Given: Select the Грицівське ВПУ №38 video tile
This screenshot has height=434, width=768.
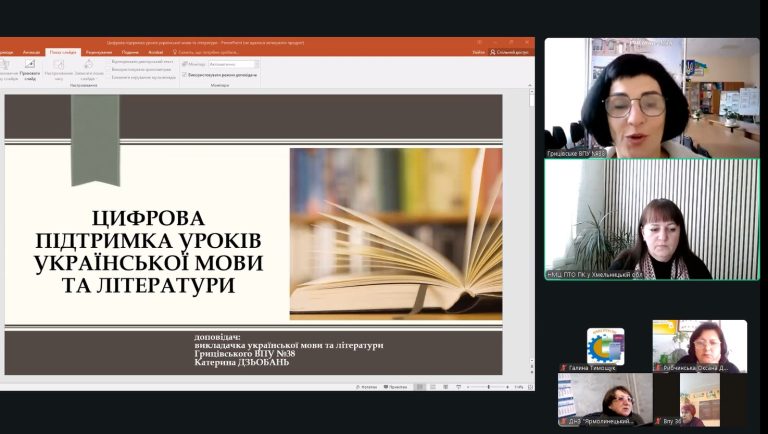Looking at the screenshot, I should [652, 98].
